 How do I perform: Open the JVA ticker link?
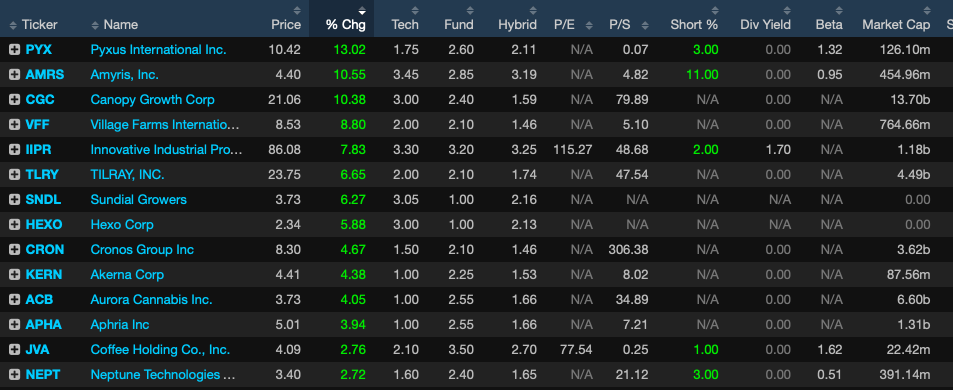pyautogui.click(x=38, y=349)
